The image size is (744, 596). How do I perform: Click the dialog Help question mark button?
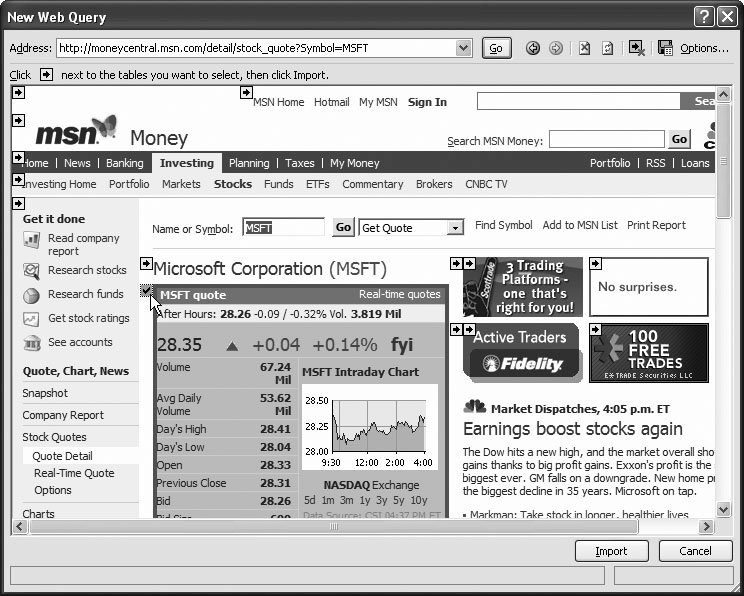704,17
